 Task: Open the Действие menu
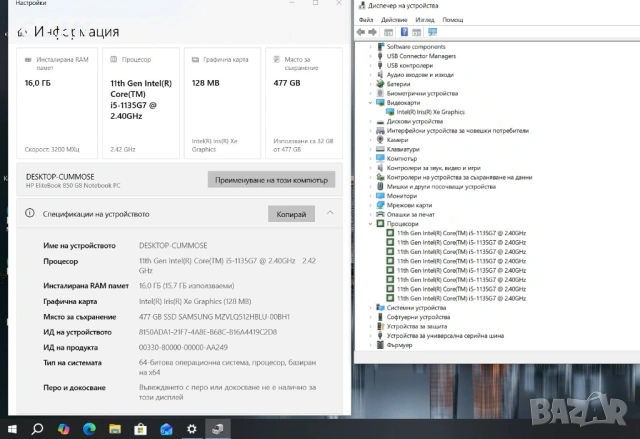394,20
